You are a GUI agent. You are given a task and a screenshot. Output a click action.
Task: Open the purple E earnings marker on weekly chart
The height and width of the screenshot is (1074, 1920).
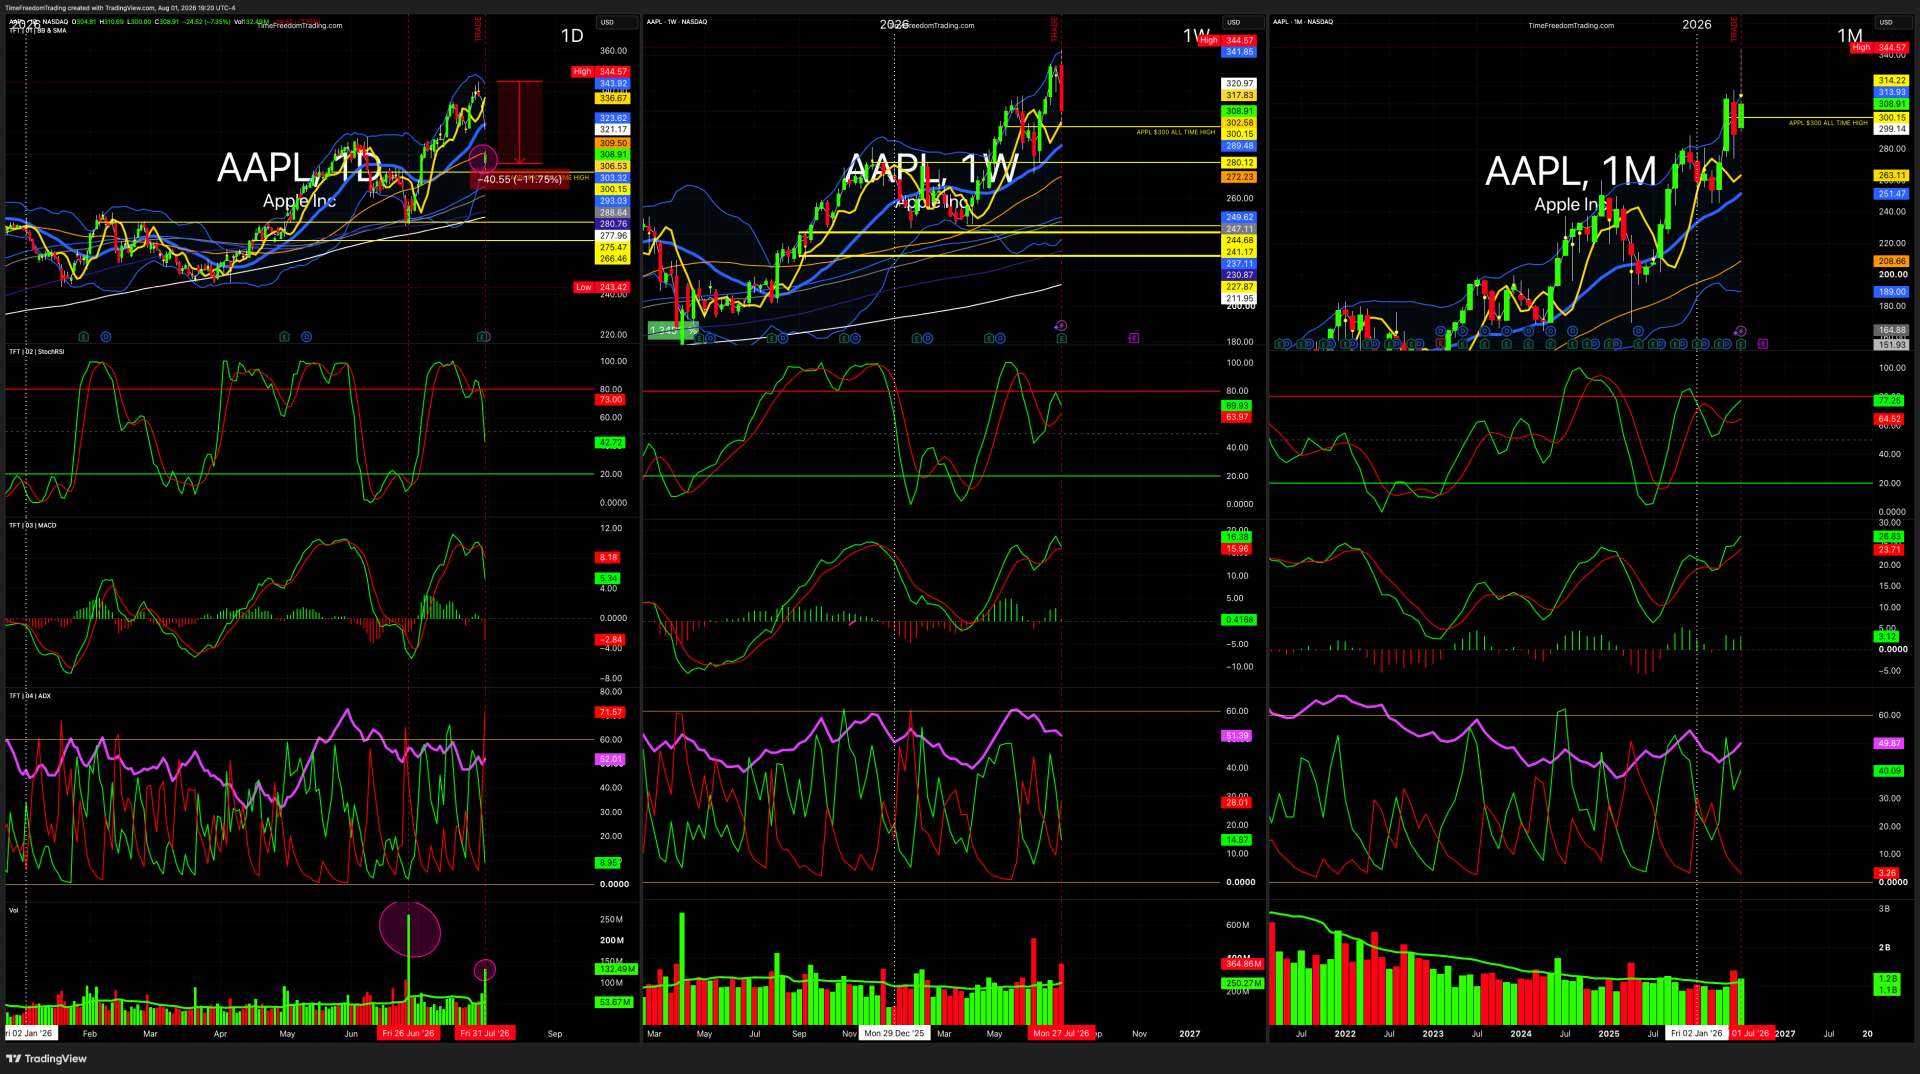(1134, 338)
